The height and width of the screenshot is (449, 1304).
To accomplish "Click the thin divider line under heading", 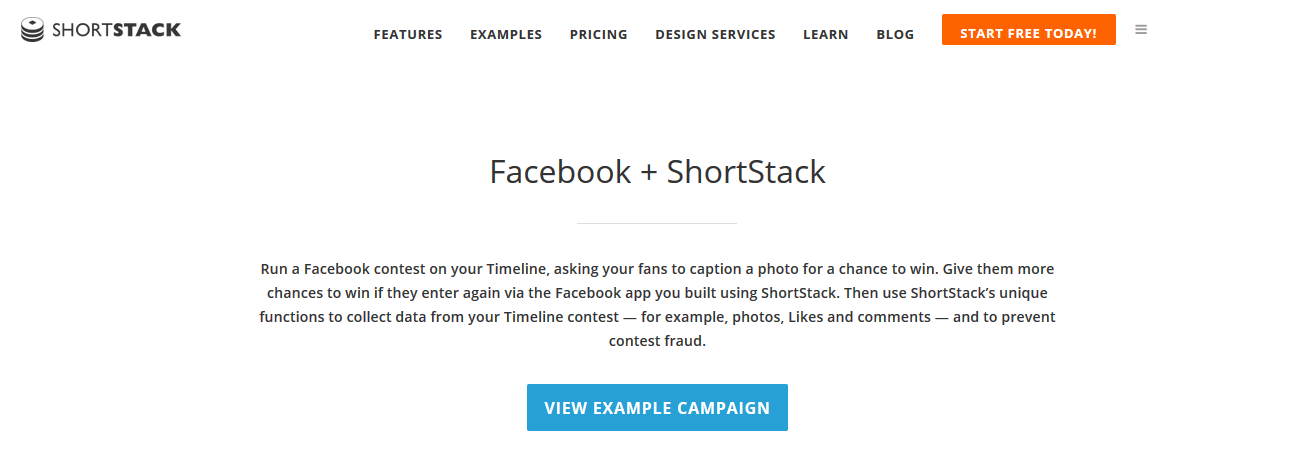I will click(x=657, y=223).
